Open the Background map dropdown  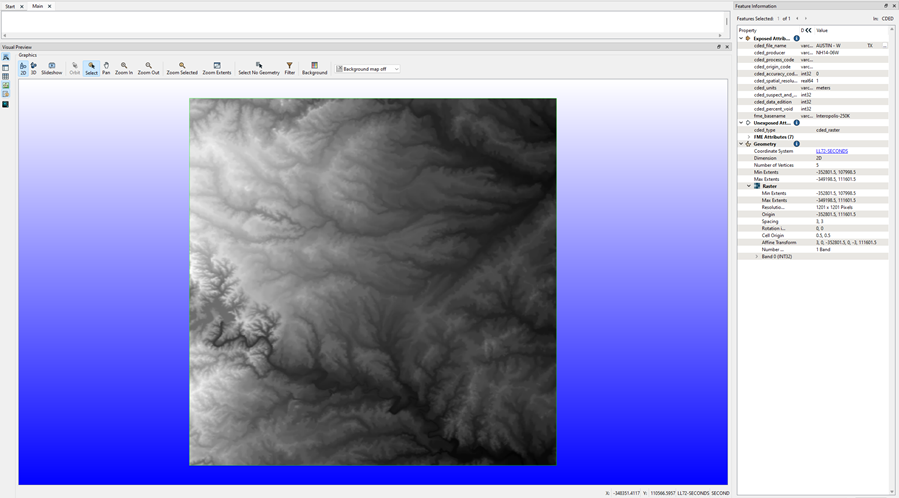point(368,69)
